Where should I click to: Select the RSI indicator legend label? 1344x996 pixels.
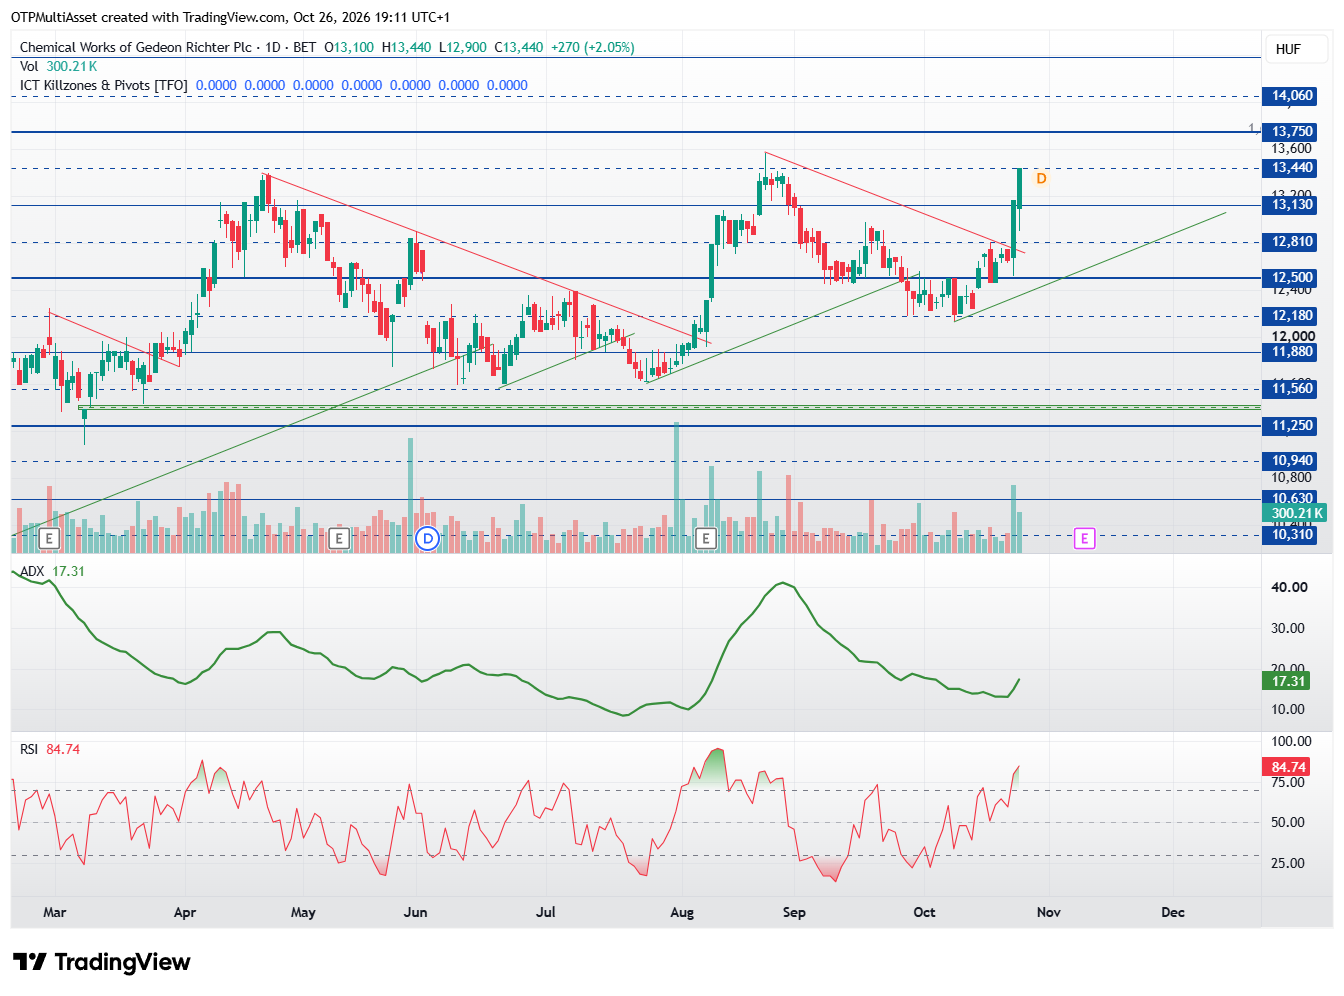click(29, 749)
